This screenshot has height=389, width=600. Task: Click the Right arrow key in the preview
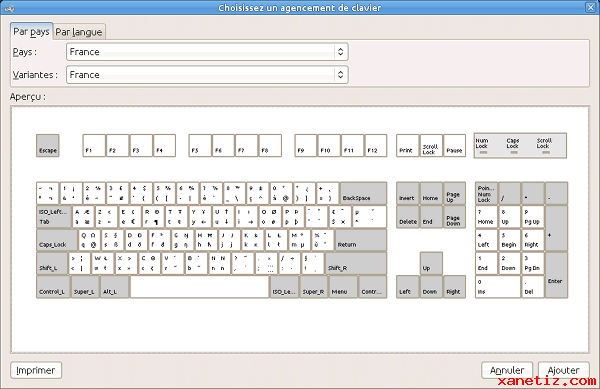455,287
